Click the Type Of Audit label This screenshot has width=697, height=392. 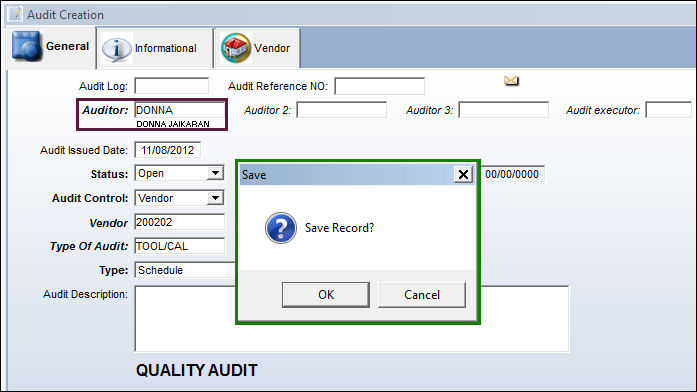[x=89, y=246]
